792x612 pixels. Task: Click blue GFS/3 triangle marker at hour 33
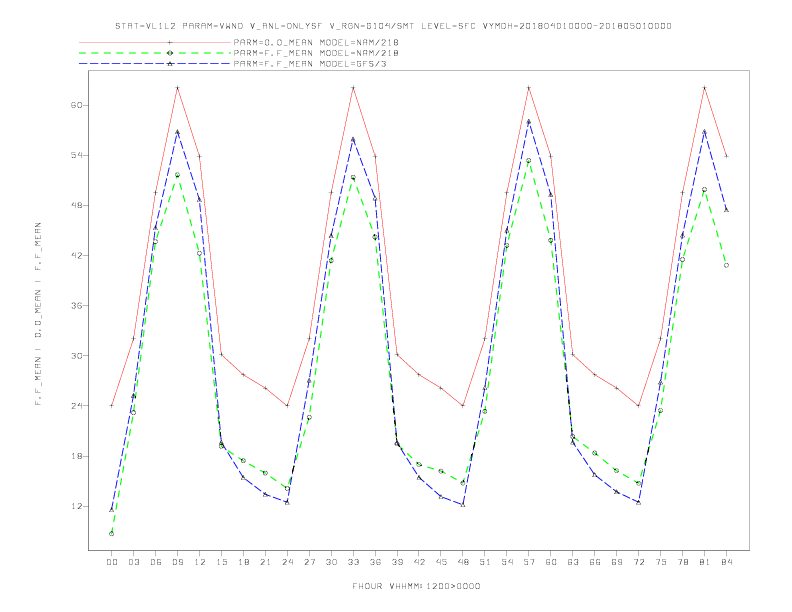tap(353, 139)
